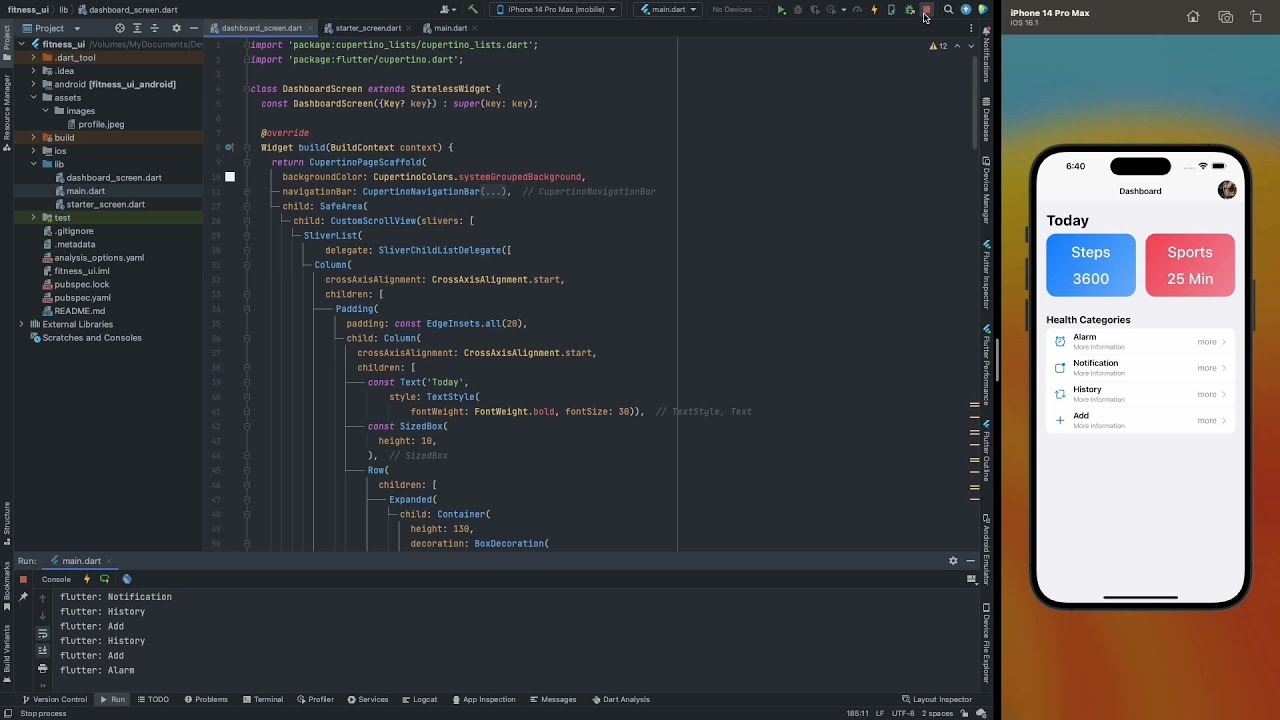
Task: Expand External Libraries node
Action: click(x=21, y=324)
